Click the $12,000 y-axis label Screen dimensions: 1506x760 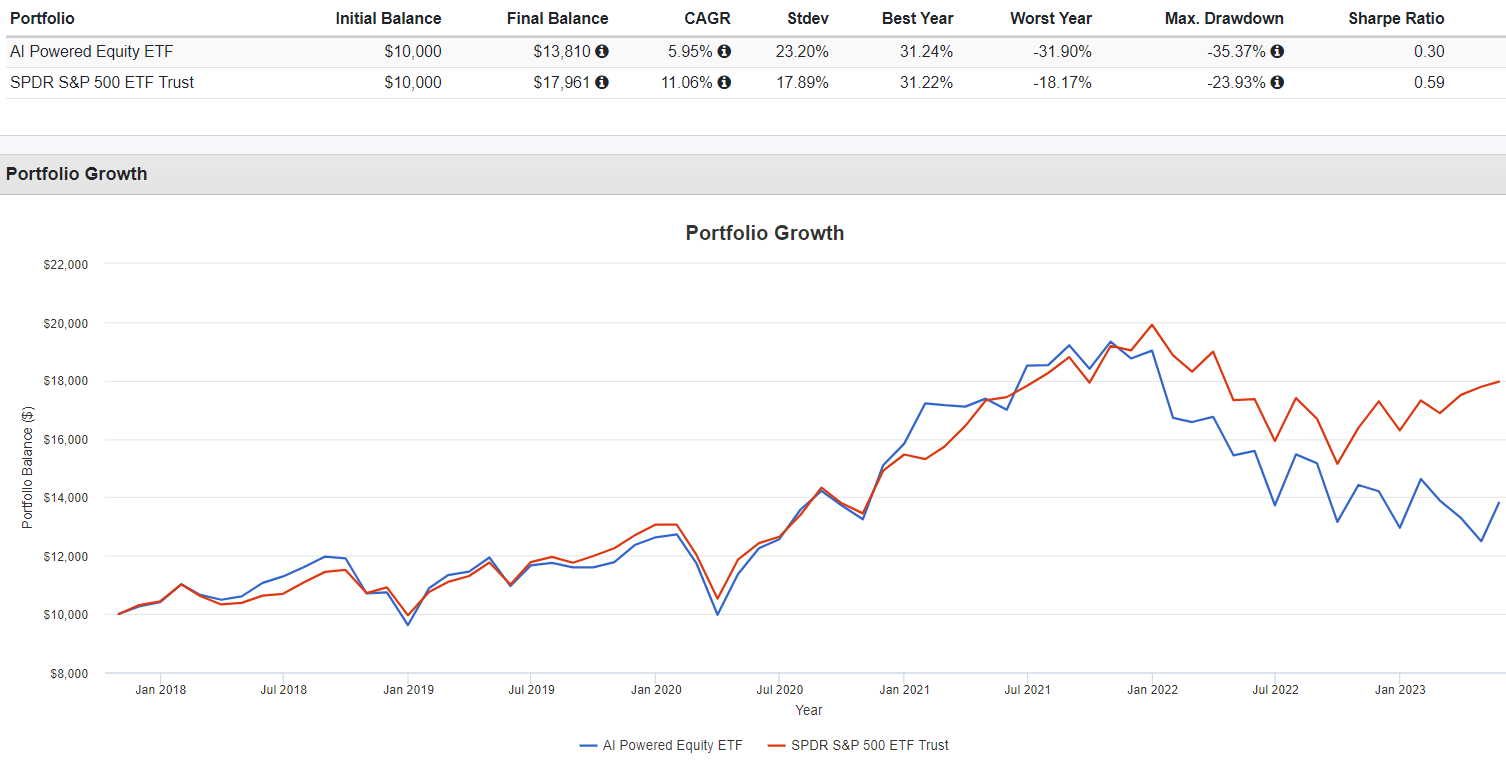point(68,557)
